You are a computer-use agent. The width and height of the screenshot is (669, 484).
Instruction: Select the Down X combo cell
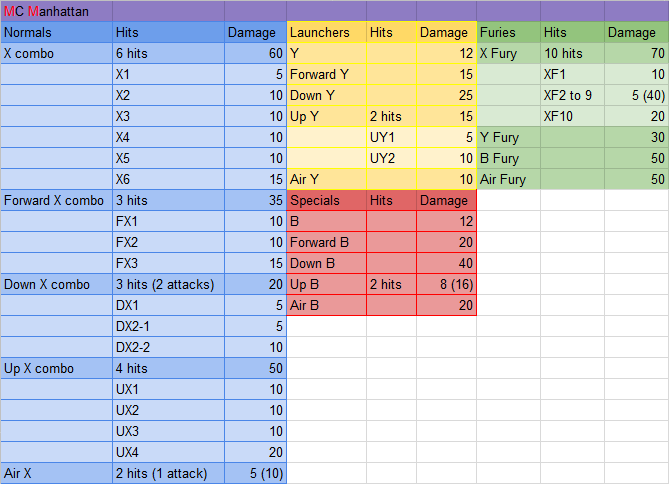click(57, 284)
